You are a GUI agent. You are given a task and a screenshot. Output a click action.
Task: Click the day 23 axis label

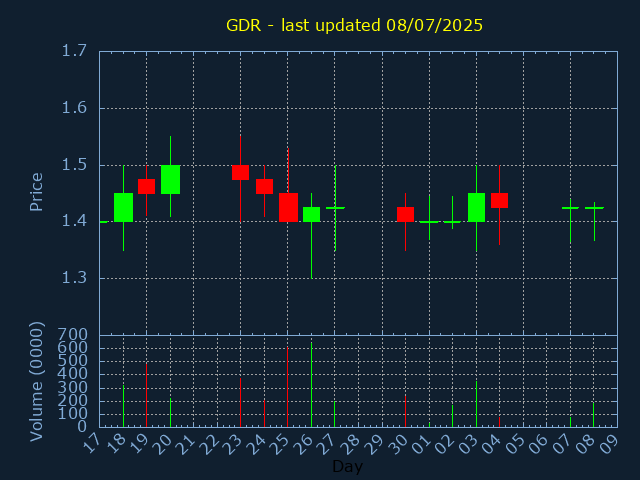tap(233, 444)
